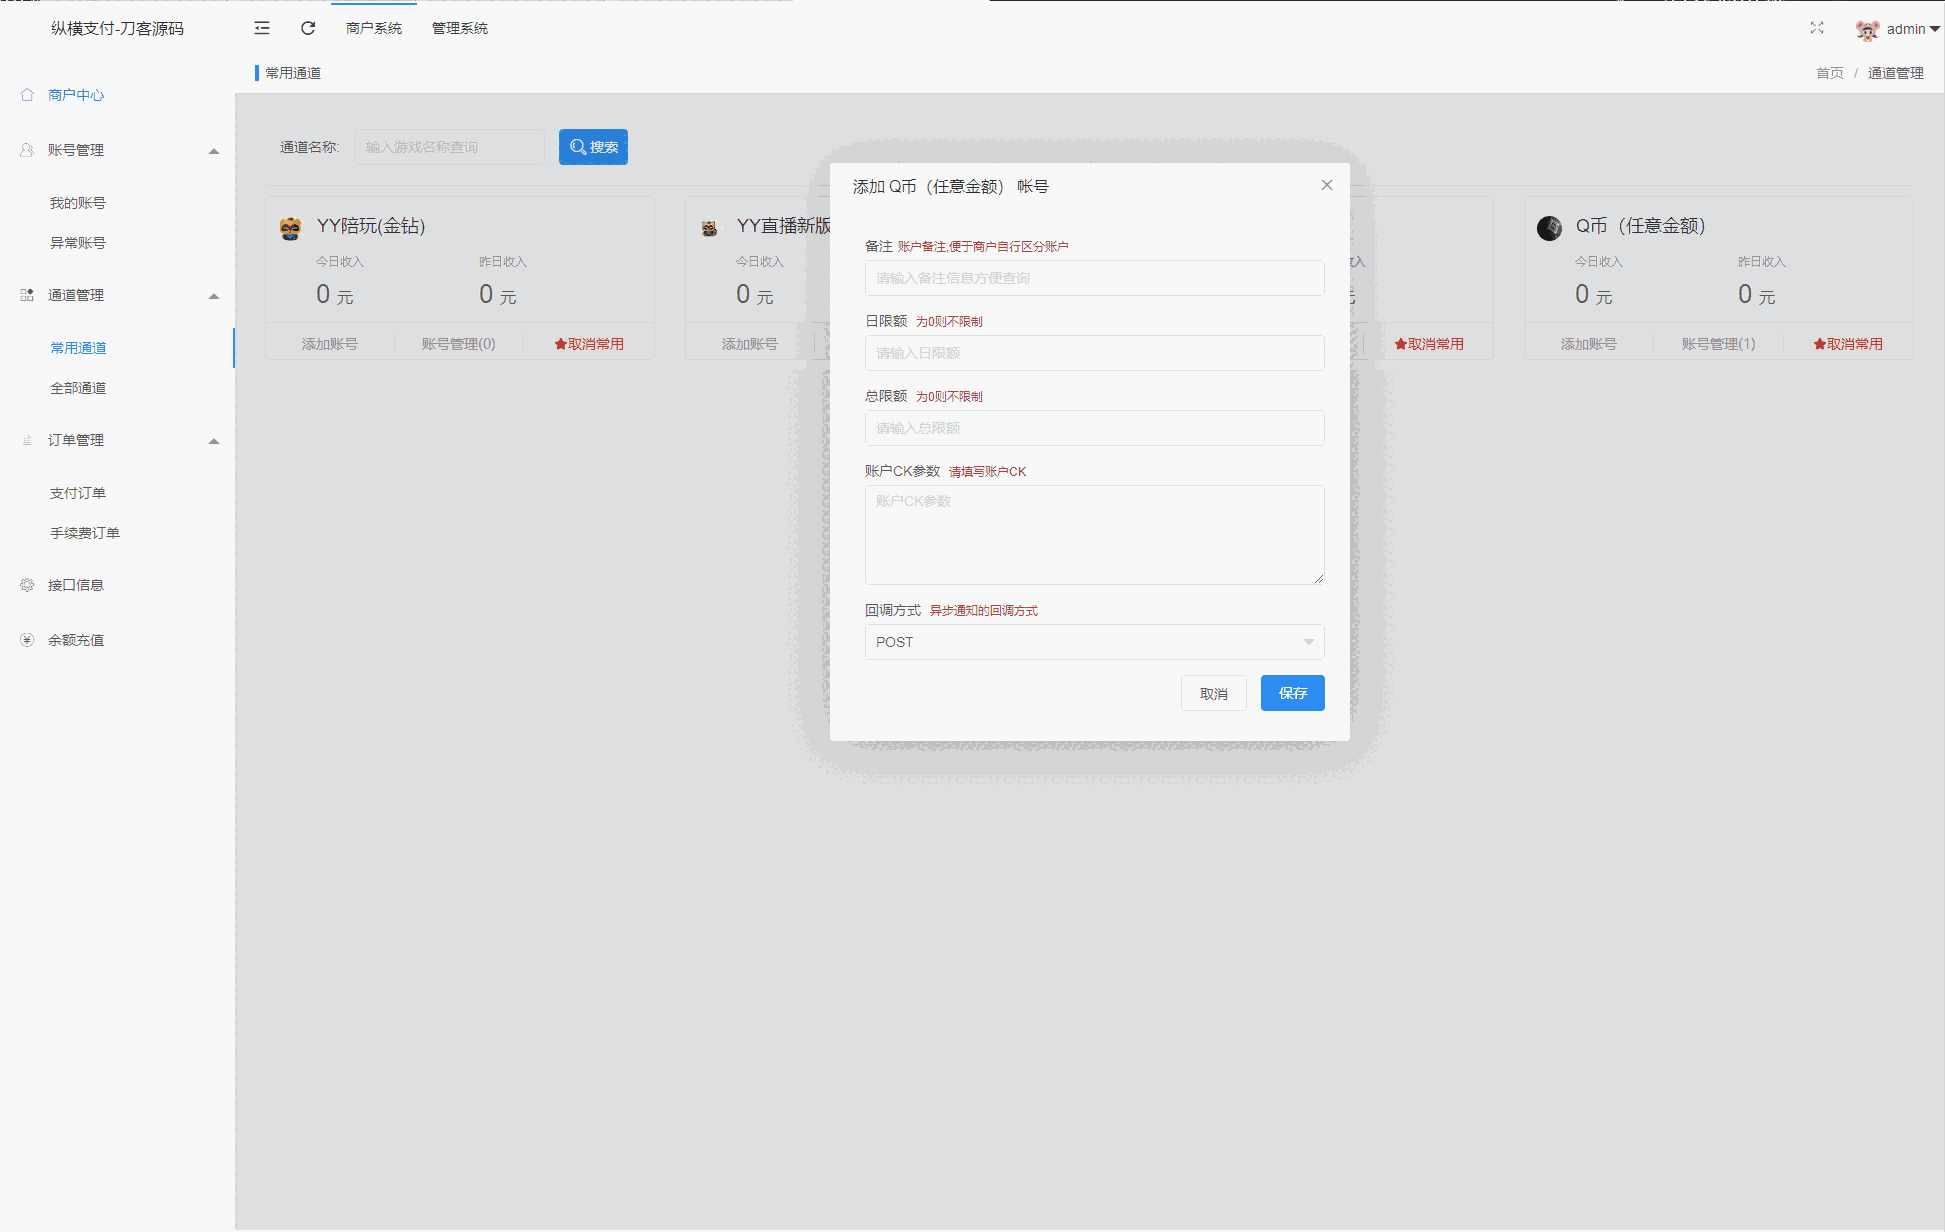The width and height of the screenshot is (1945, 1232).
Task: Click the admin user avatar
Action: [x=1866, y=29]
